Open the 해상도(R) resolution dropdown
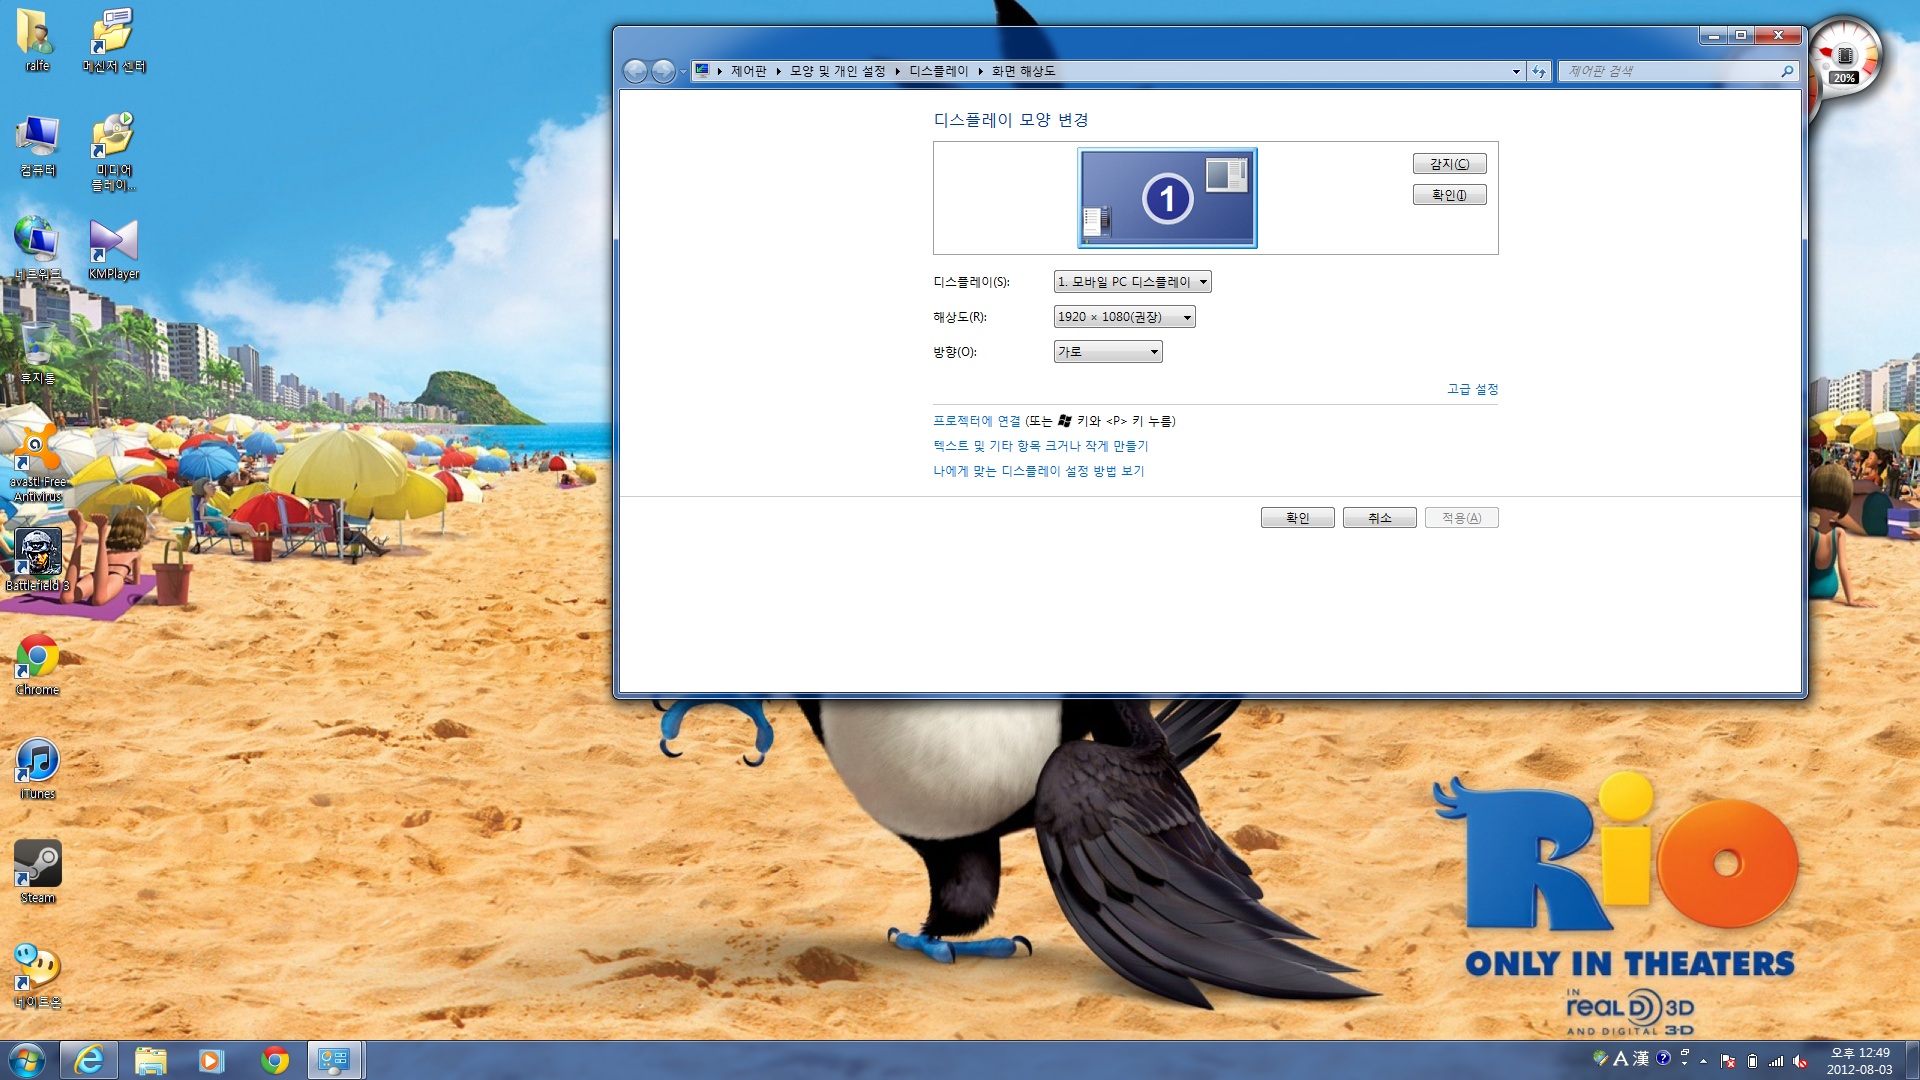Image resolution: width=1920 pixels, height=1080 pixels. [x=1124, y=317]
